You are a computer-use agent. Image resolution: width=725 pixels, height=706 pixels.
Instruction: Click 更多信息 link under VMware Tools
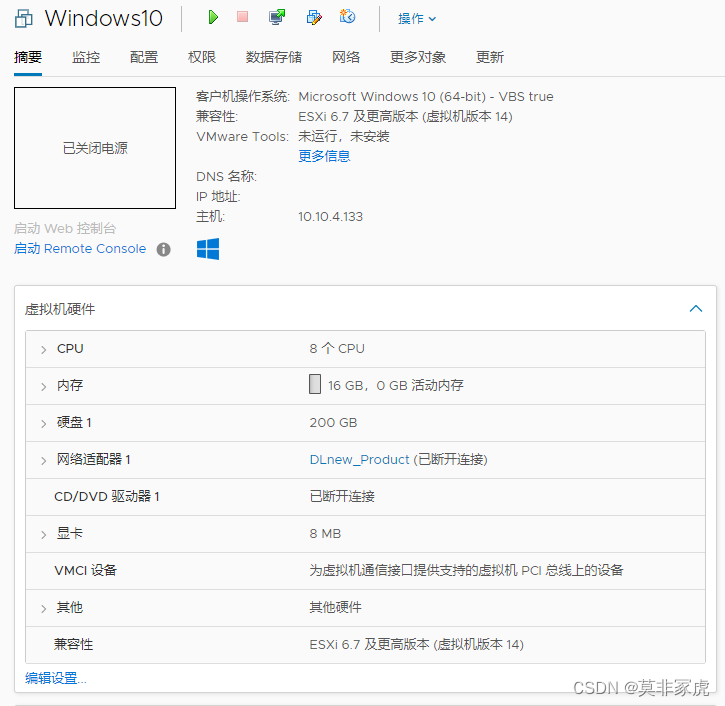tap(324, 156)
